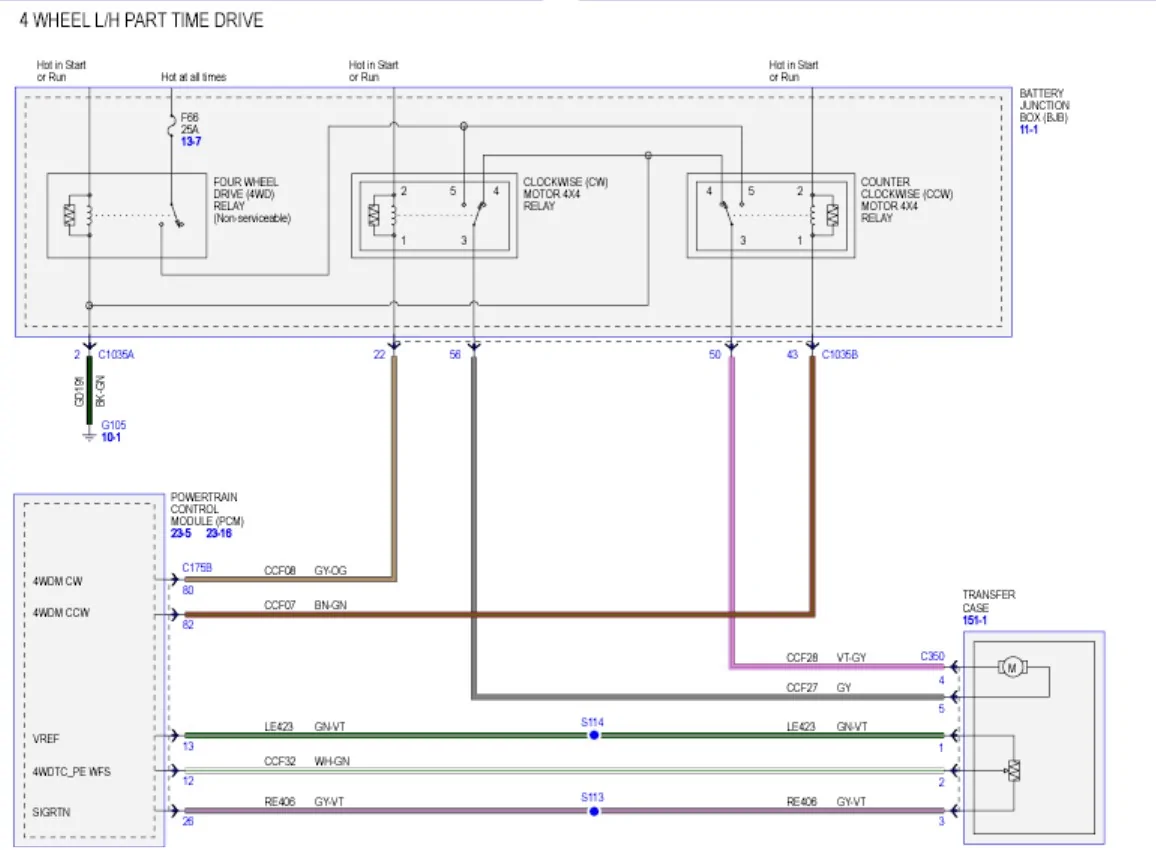Screen dimensions: 1156x850
Task: Click the brown BN-GN horizontal wire
Action: (x=498, y=614)
